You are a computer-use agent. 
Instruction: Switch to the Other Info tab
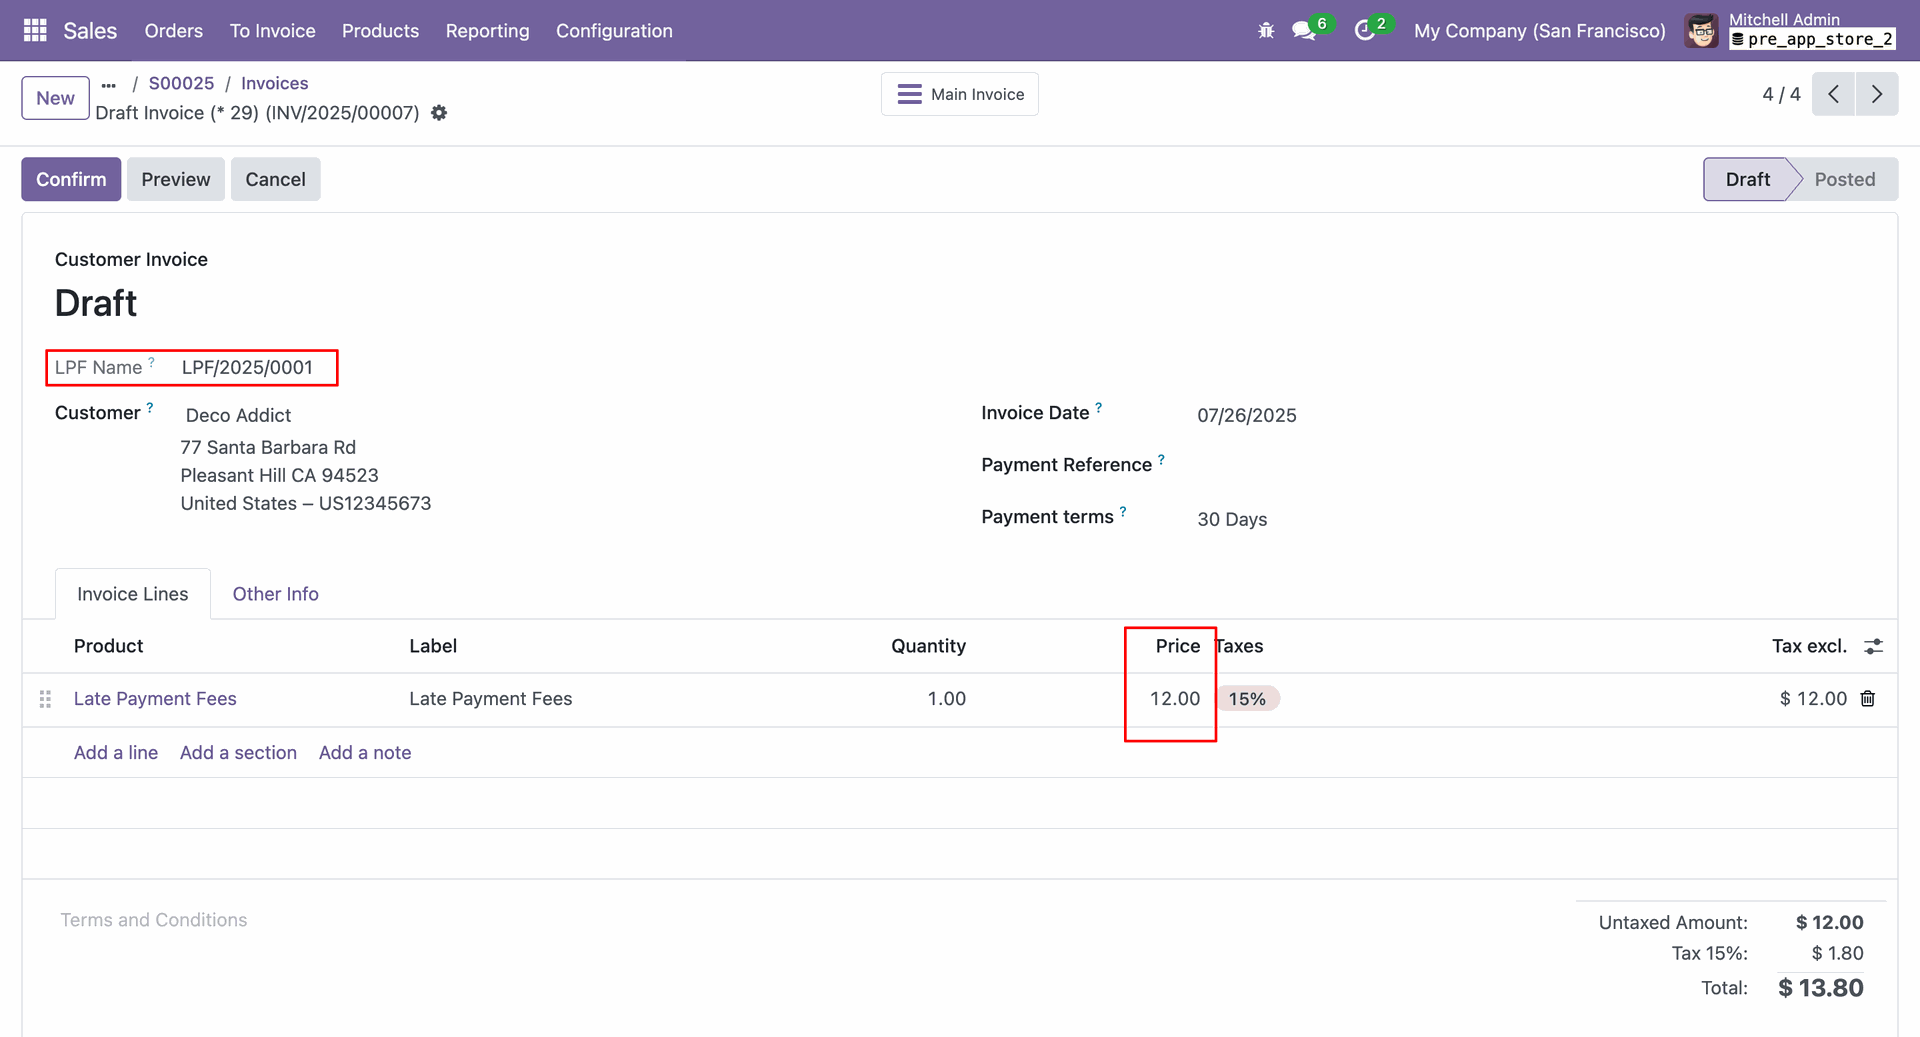275,594
